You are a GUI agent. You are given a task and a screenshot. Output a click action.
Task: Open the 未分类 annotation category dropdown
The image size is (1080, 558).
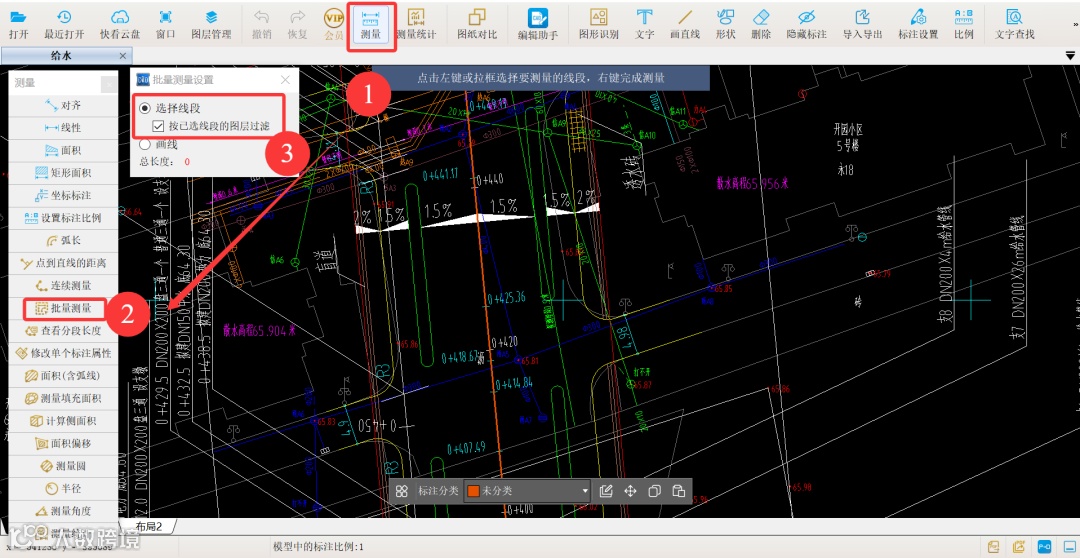pos(528,491)
